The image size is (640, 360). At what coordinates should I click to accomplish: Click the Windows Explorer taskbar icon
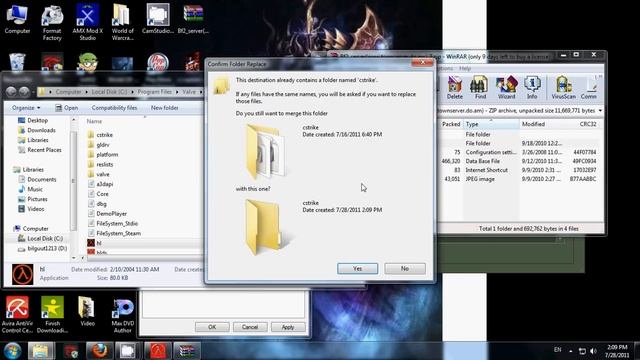[40, 351]
